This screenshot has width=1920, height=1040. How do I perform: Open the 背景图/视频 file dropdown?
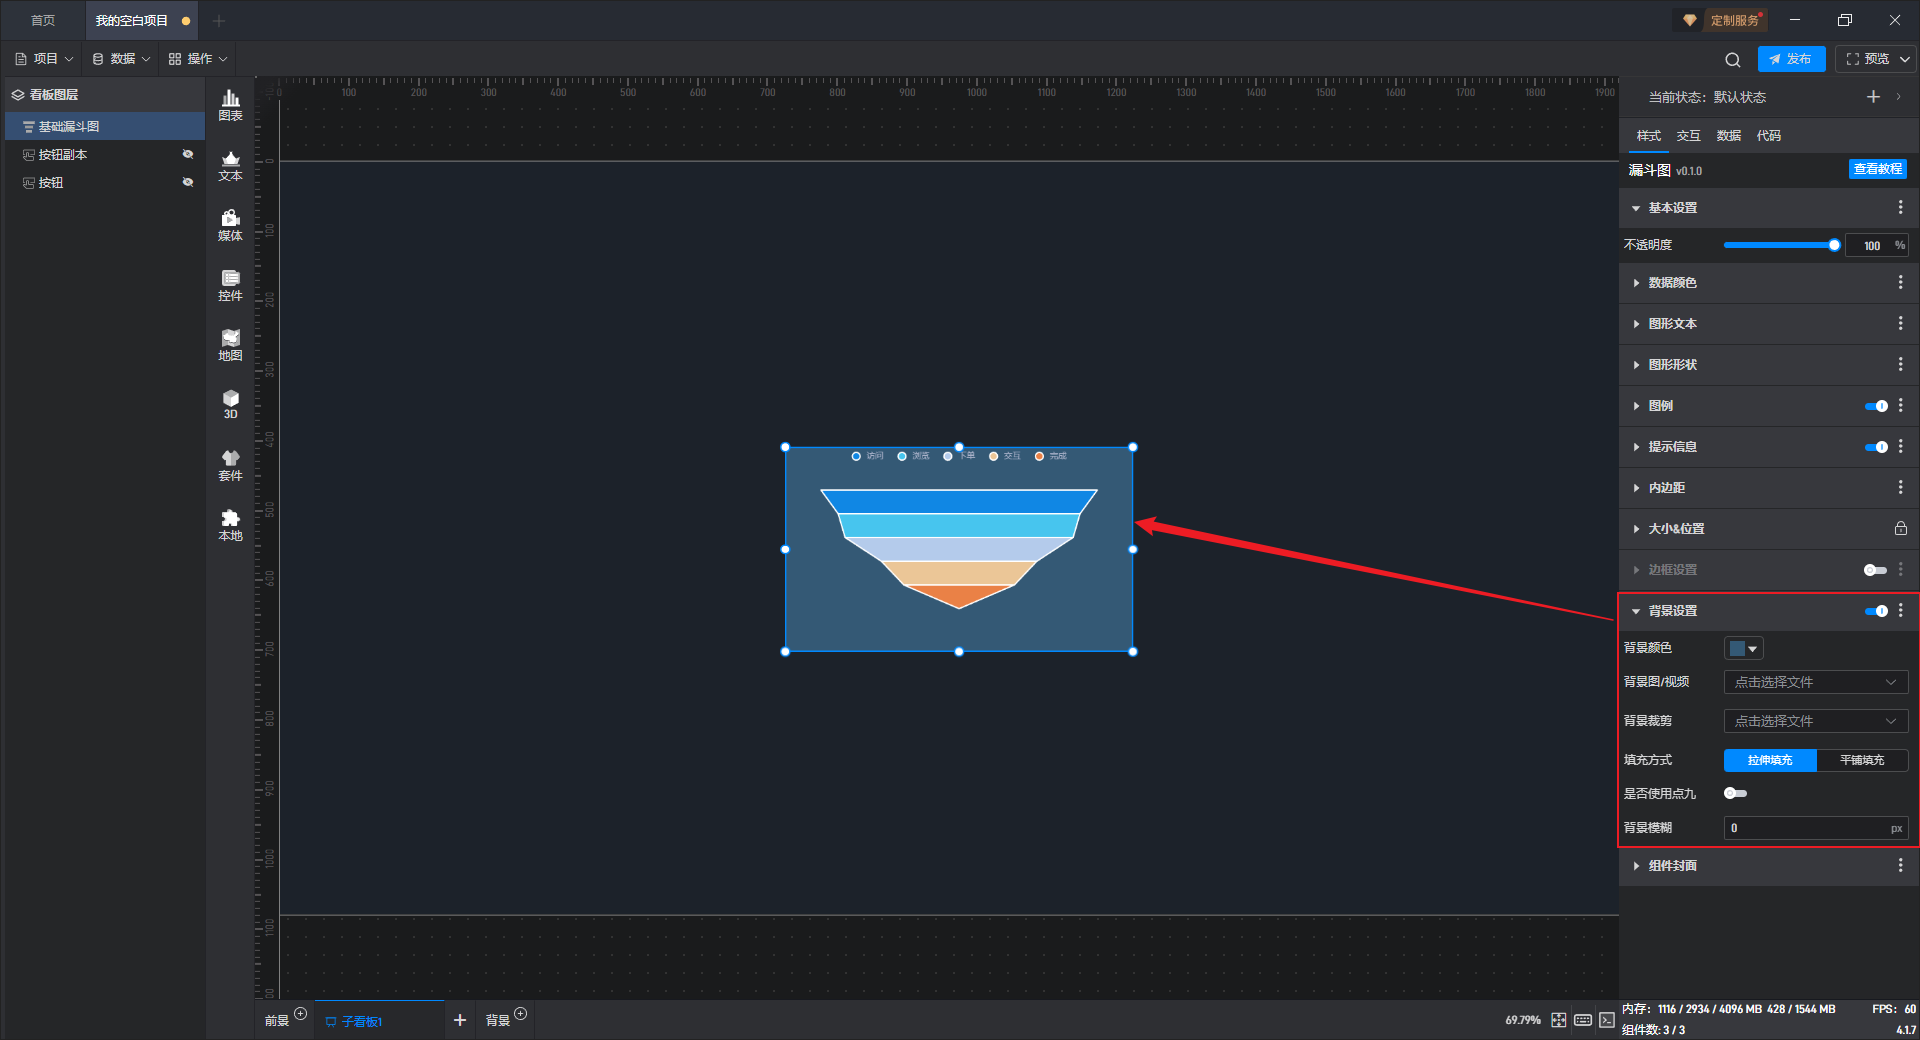(1816, 682)
